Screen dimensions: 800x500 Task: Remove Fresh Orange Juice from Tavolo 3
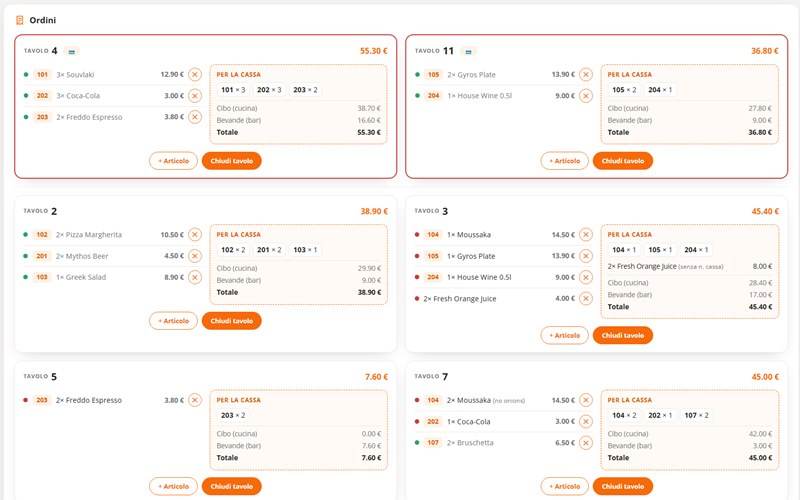coord(586,298)
